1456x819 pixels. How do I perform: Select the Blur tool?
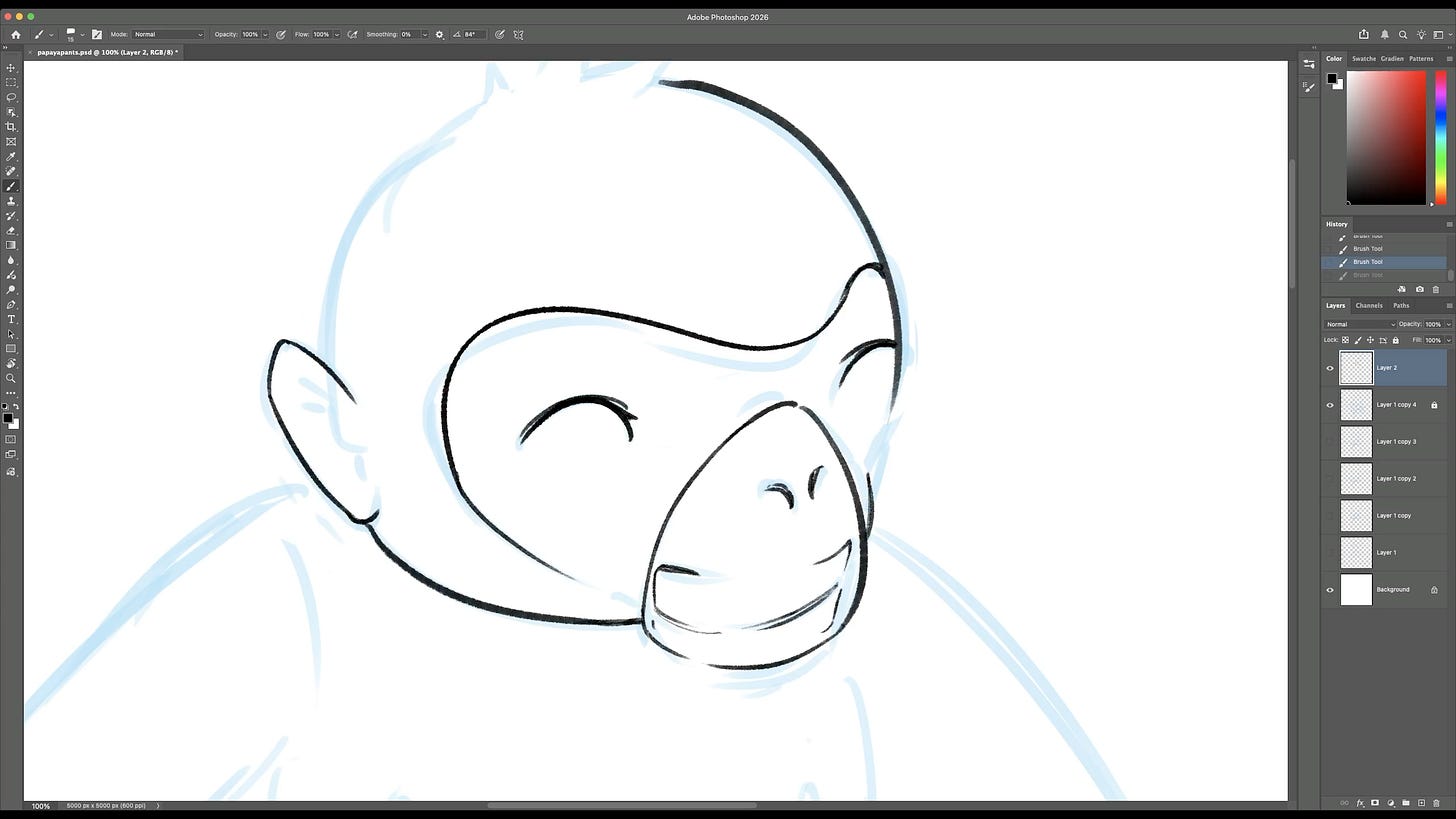point(11,260)
